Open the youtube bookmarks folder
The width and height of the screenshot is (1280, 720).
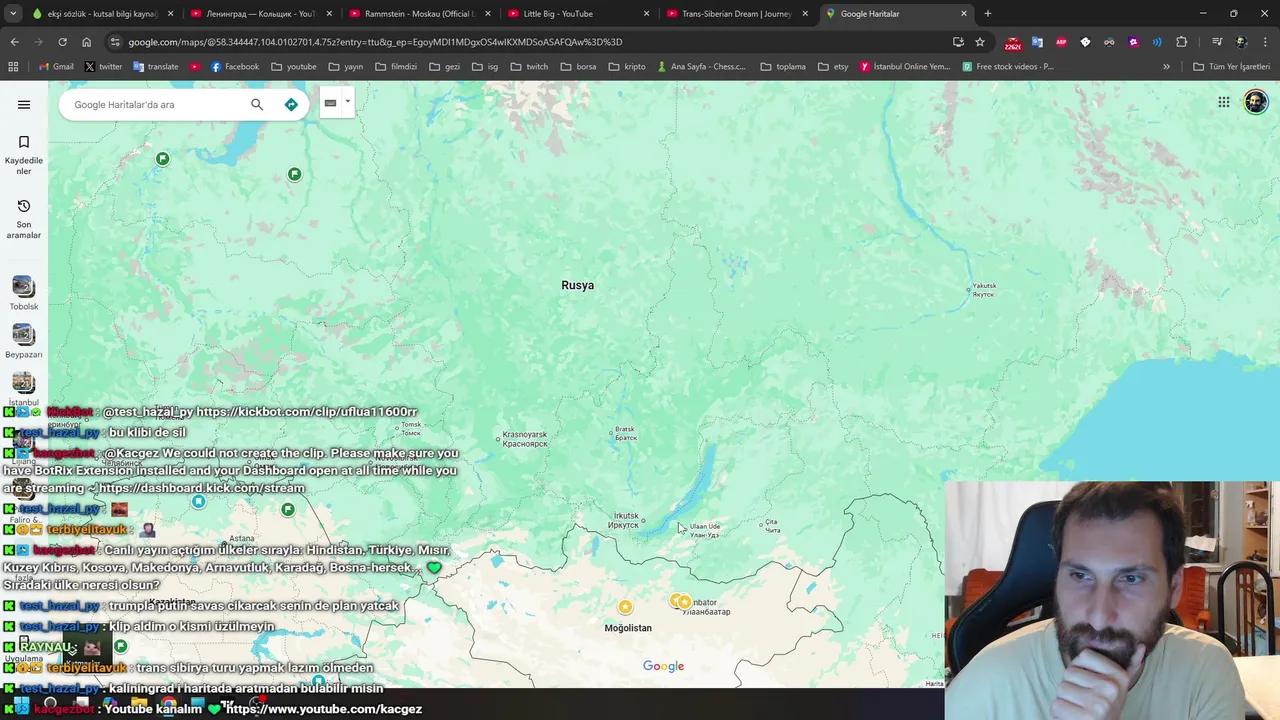(293, 67)
